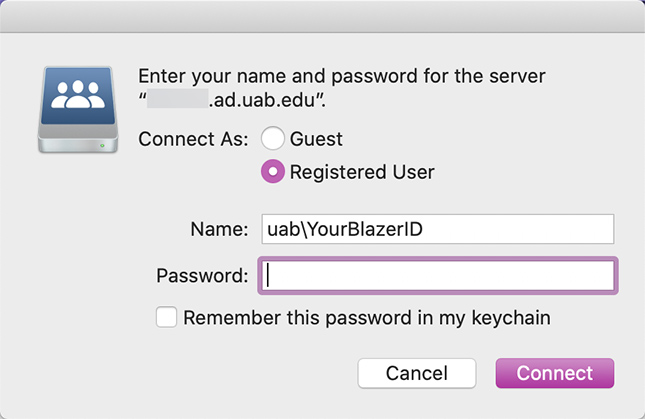This screenshot has height=419, width=645.
Task: Click the "Name:" field label
Action: (218, 229)
